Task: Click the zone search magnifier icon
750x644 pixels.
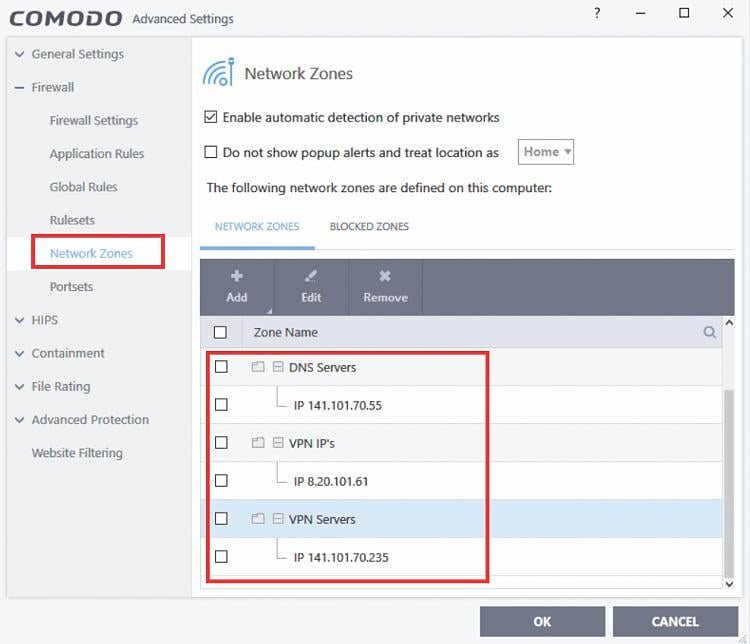Action: 710,333
